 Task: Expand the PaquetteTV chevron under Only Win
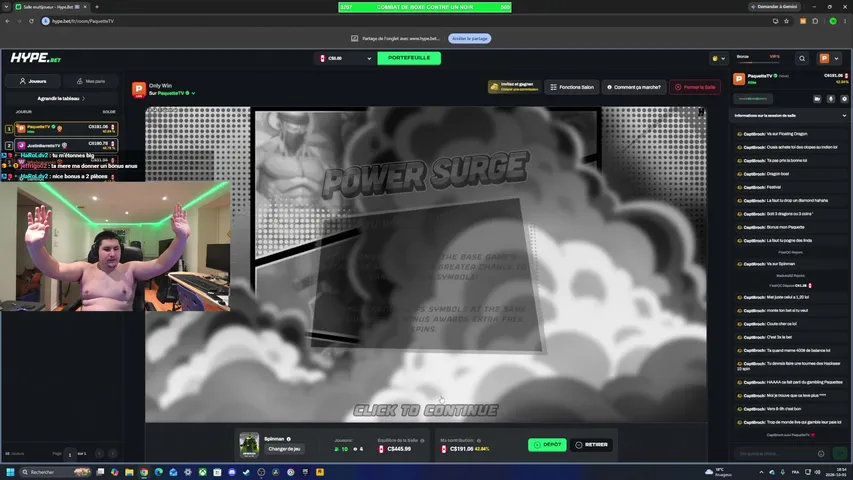click(x=193, y=93)
